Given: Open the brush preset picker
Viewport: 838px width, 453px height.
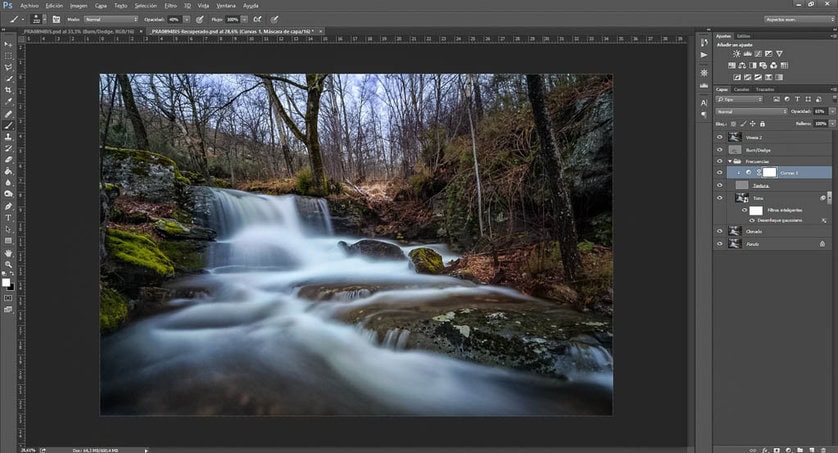Looking at the screenshot, I should [36, 18].
